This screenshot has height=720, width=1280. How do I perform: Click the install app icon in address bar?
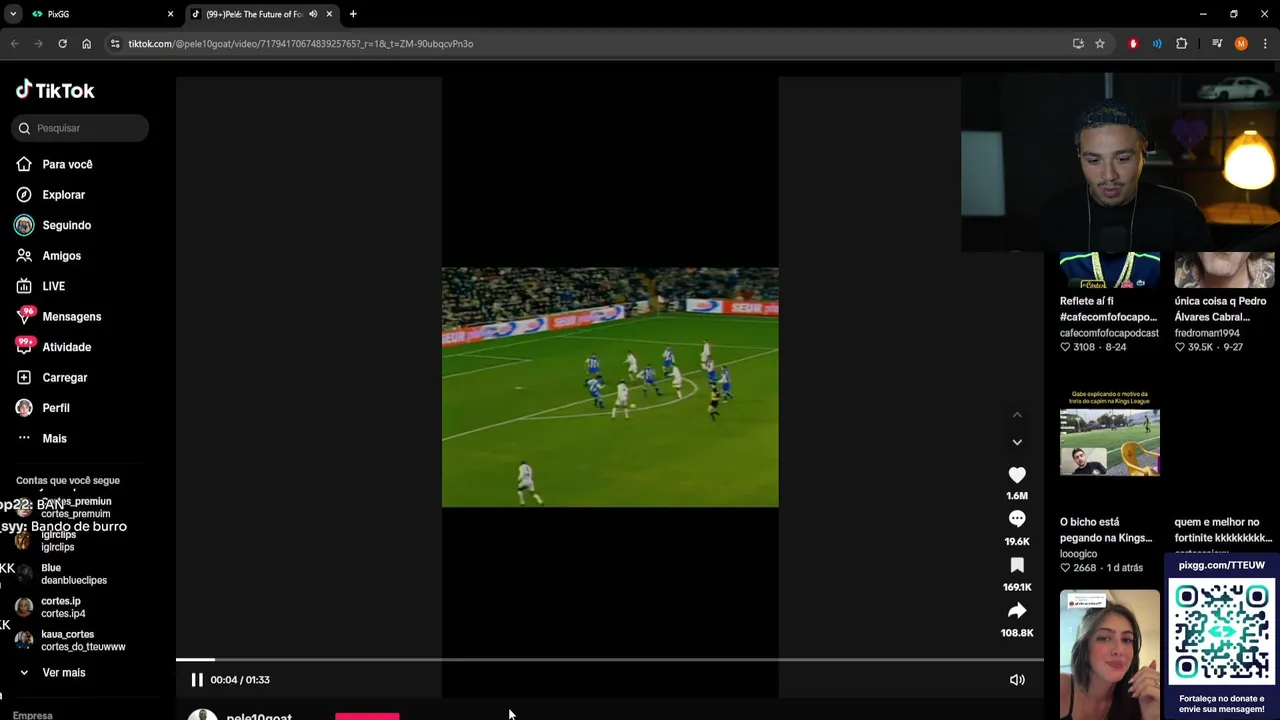click(x=1078, y=44)
